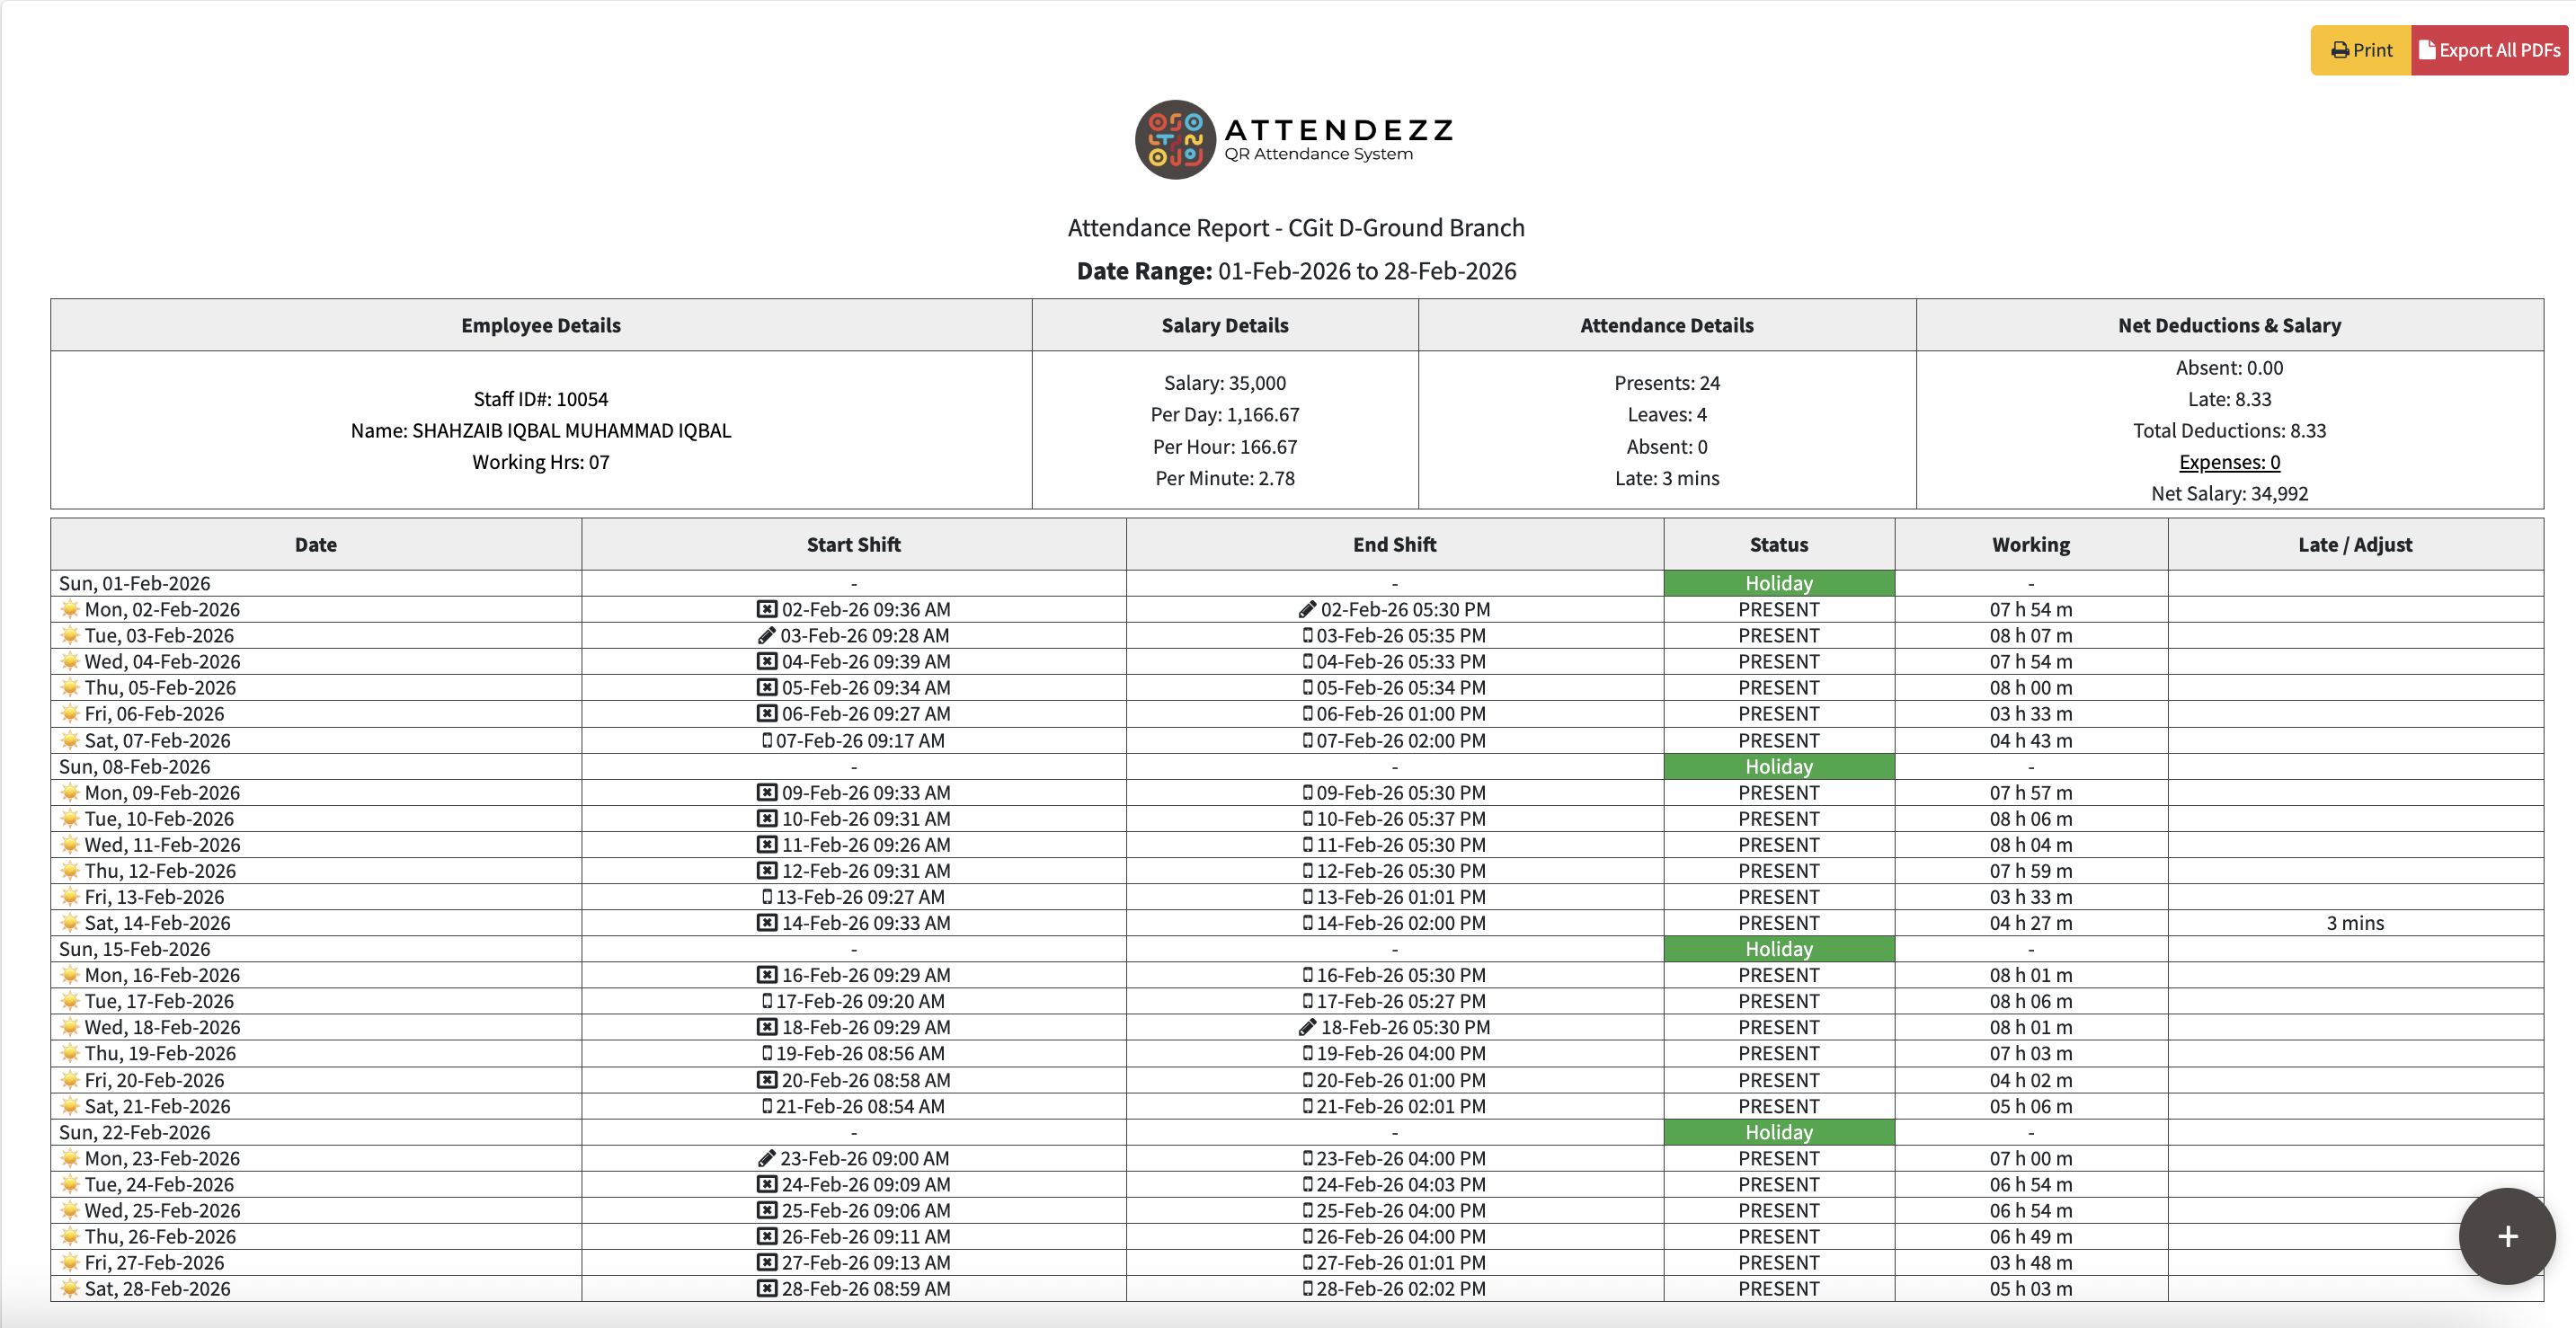Click the floating plus button
Image resolution: width=2576 pixels, height=1328 pixels.
point(2506,1236)
